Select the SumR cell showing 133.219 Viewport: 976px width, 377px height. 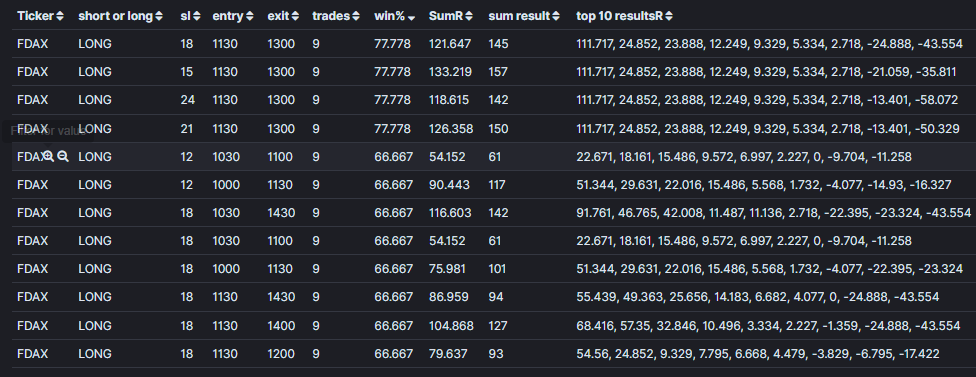450,72
